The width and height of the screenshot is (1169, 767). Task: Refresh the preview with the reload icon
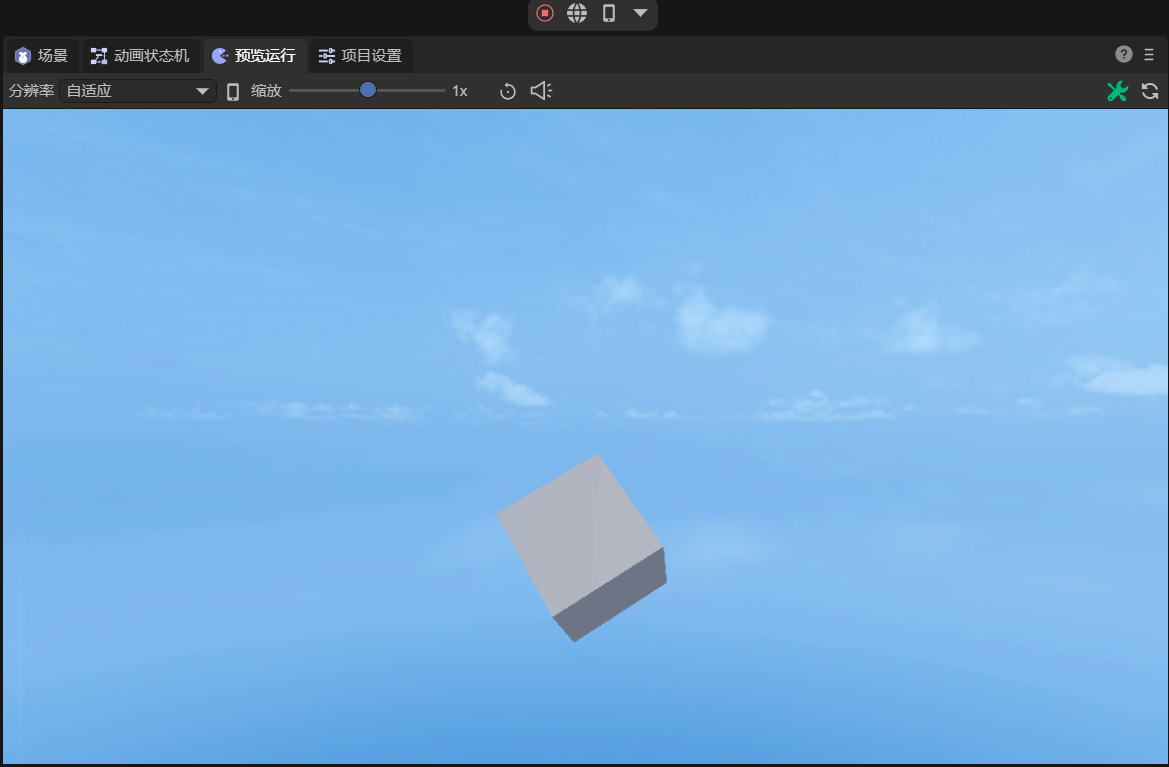point(1150,91)
